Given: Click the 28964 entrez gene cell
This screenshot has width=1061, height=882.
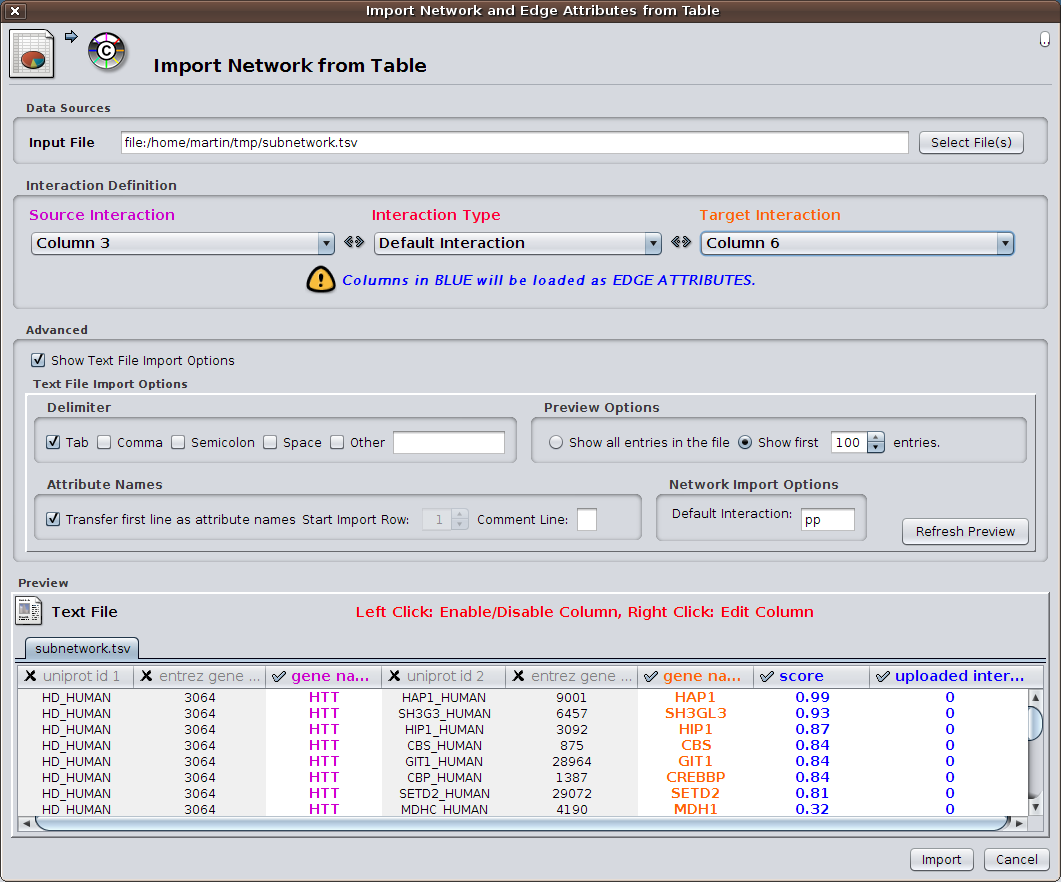Looking at the screenshot, I should [x=571, y=762].
